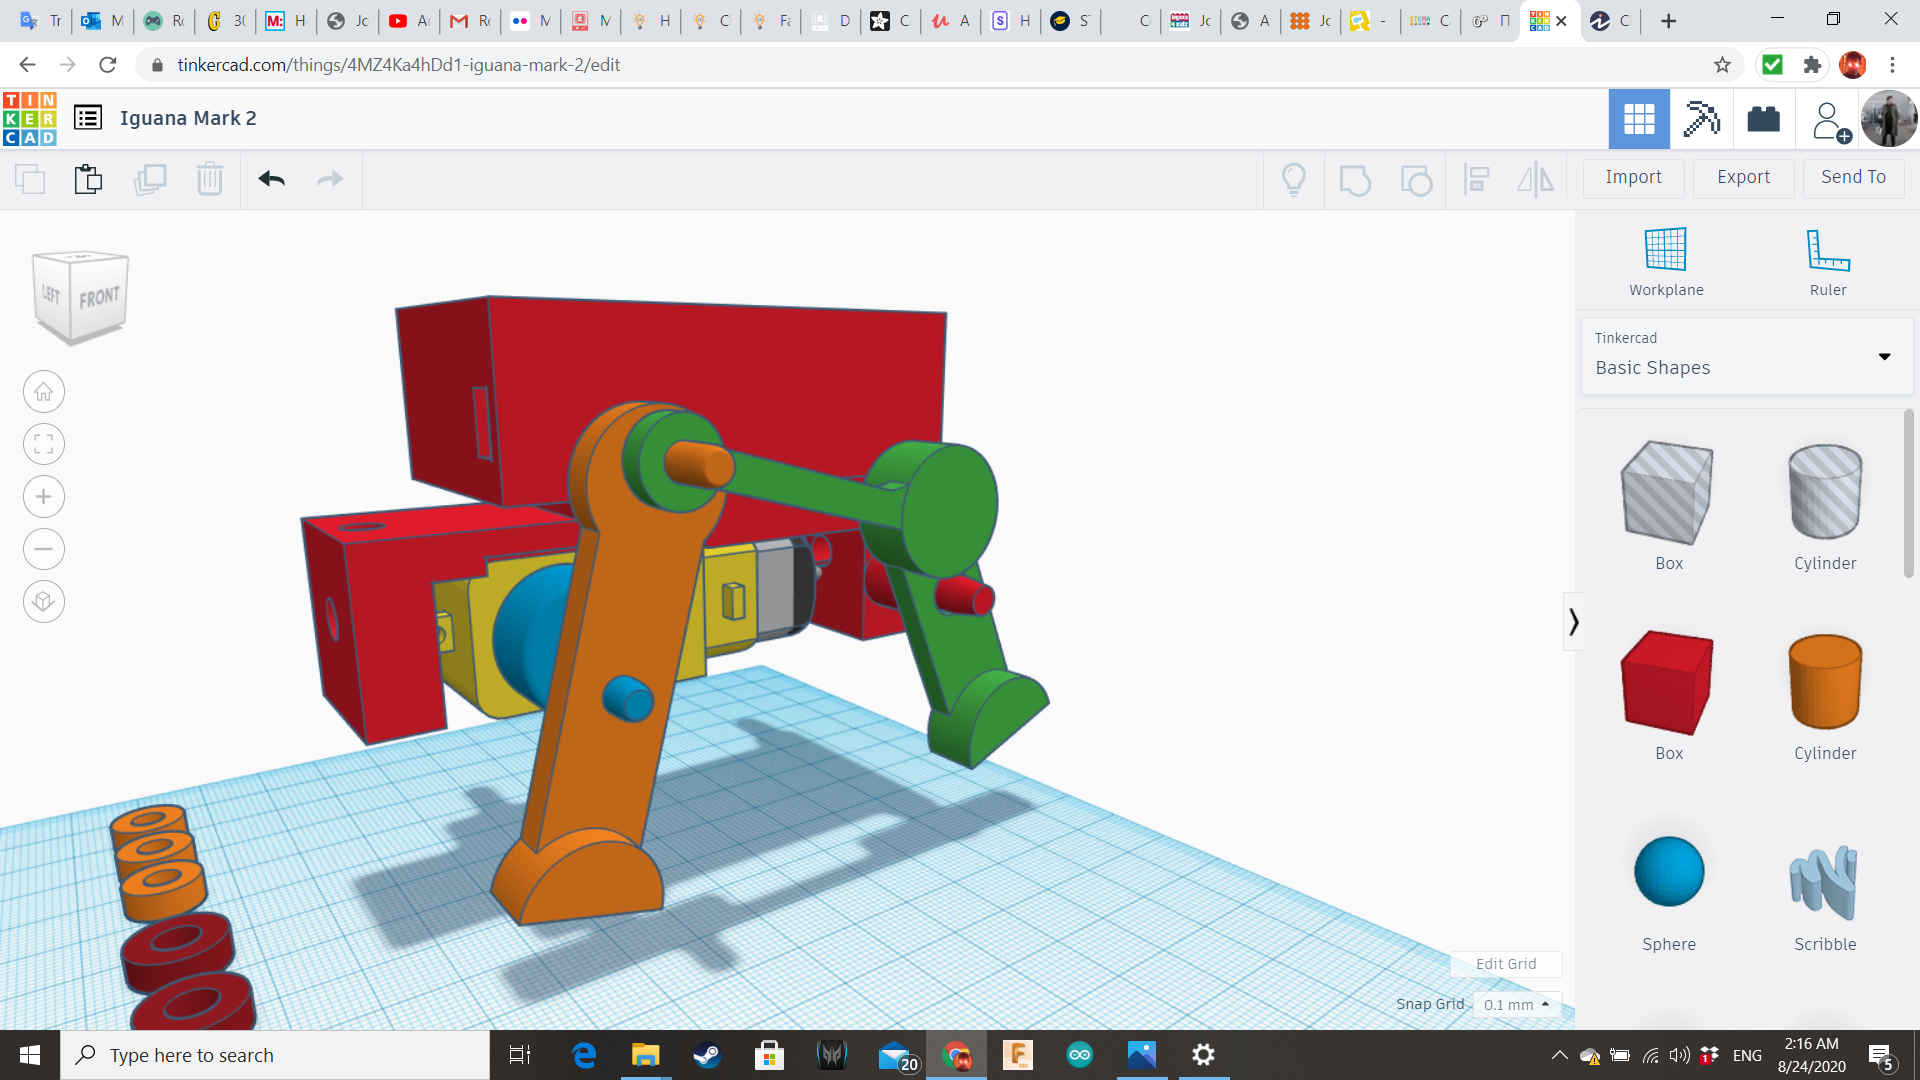Click the Import button
The height and width of the screenshot is (1080, 1920).
click(1633, 177)
